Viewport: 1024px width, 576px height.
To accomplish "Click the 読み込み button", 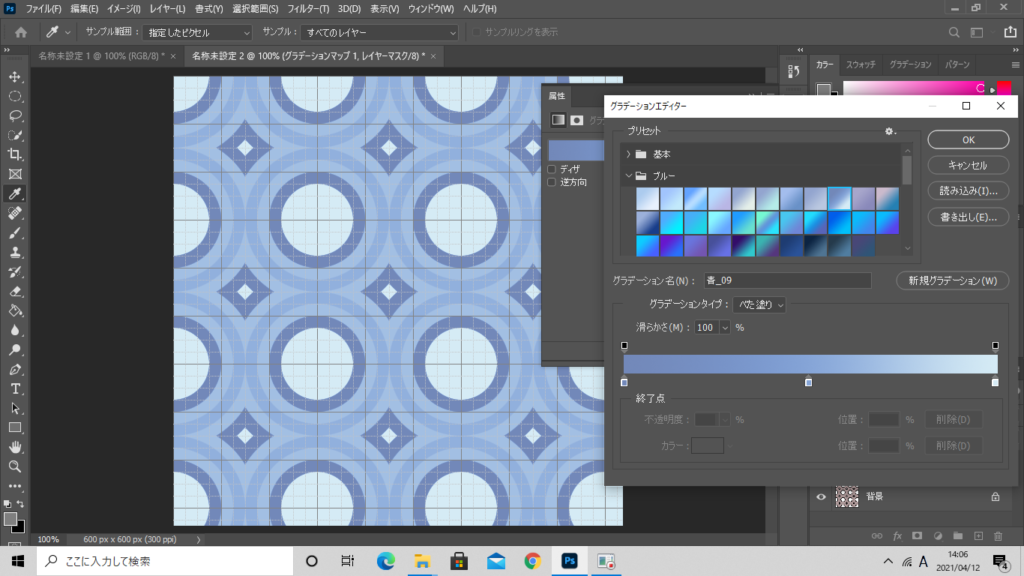I will tap(968, 191).
